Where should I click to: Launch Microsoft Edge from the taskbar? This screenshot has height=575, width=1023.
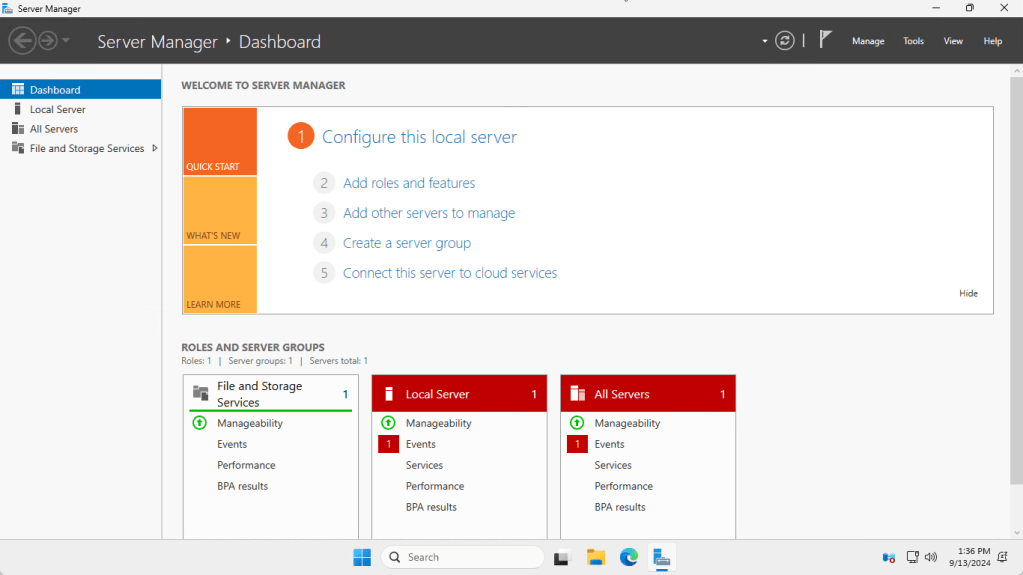click(628, 557)
